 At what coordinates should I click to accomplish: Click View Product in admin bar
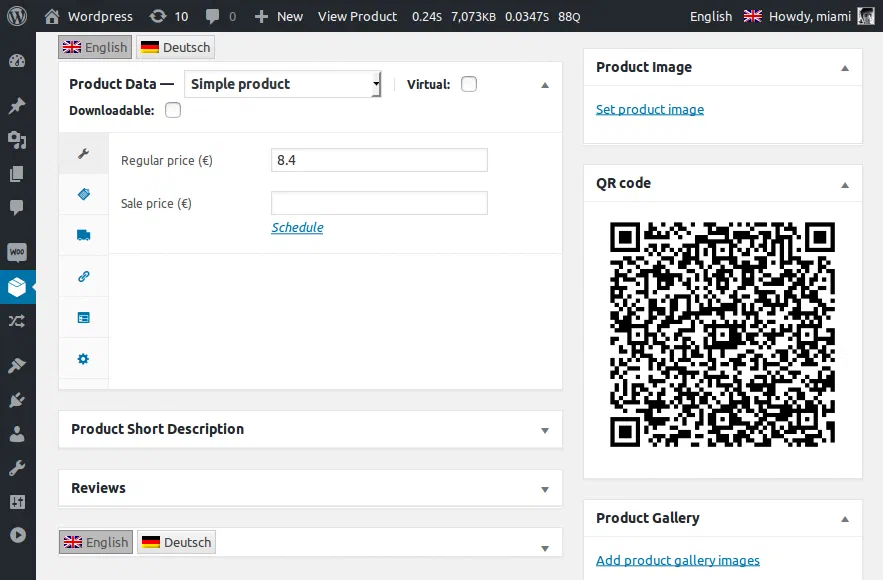pyautogui.click(x=357, y=16)
